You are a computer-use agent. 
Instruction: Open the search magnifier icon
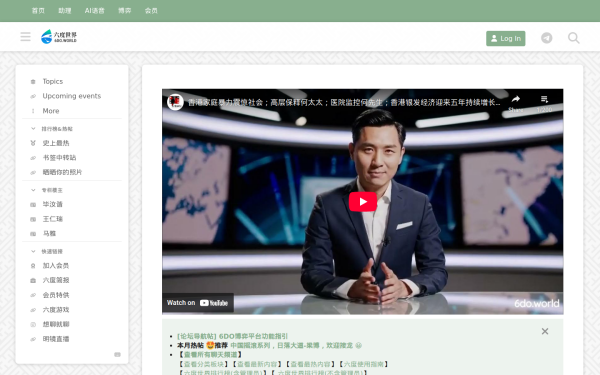[x=573, y=38]
